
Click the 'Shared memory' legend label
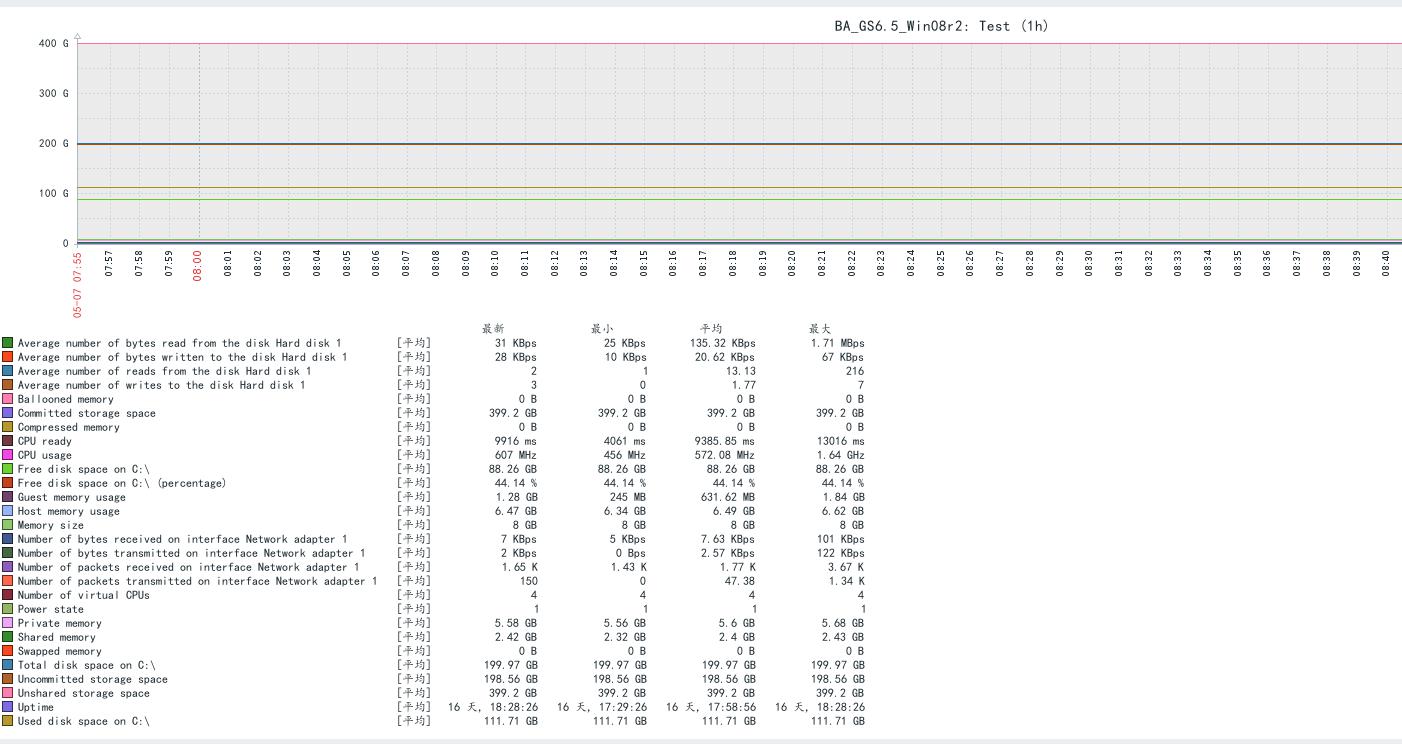[x=57, y=637]
